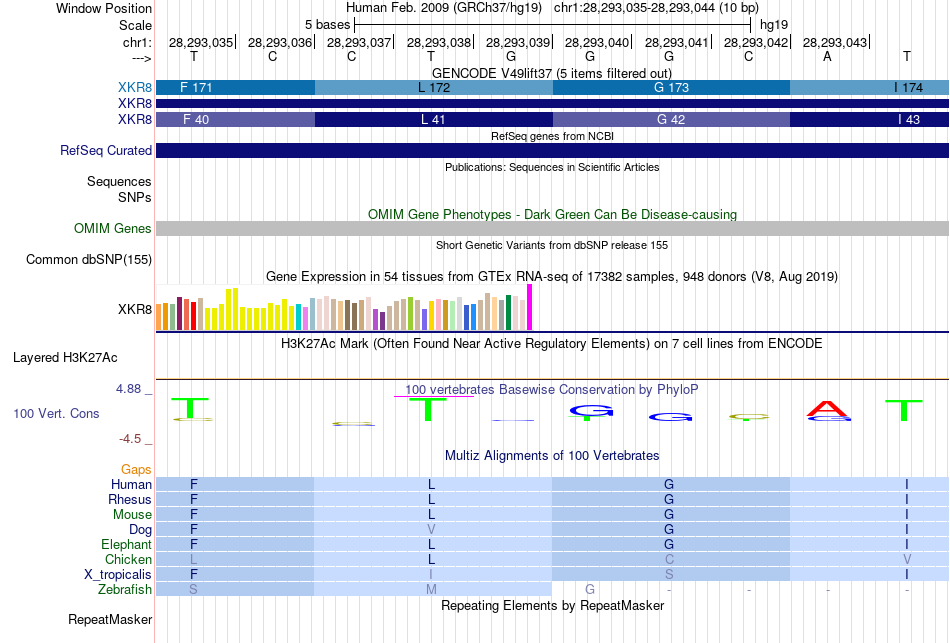
Task: Click the 100 Vert. Cons track label
Action: pyautogui.click(x=56, y=413)
